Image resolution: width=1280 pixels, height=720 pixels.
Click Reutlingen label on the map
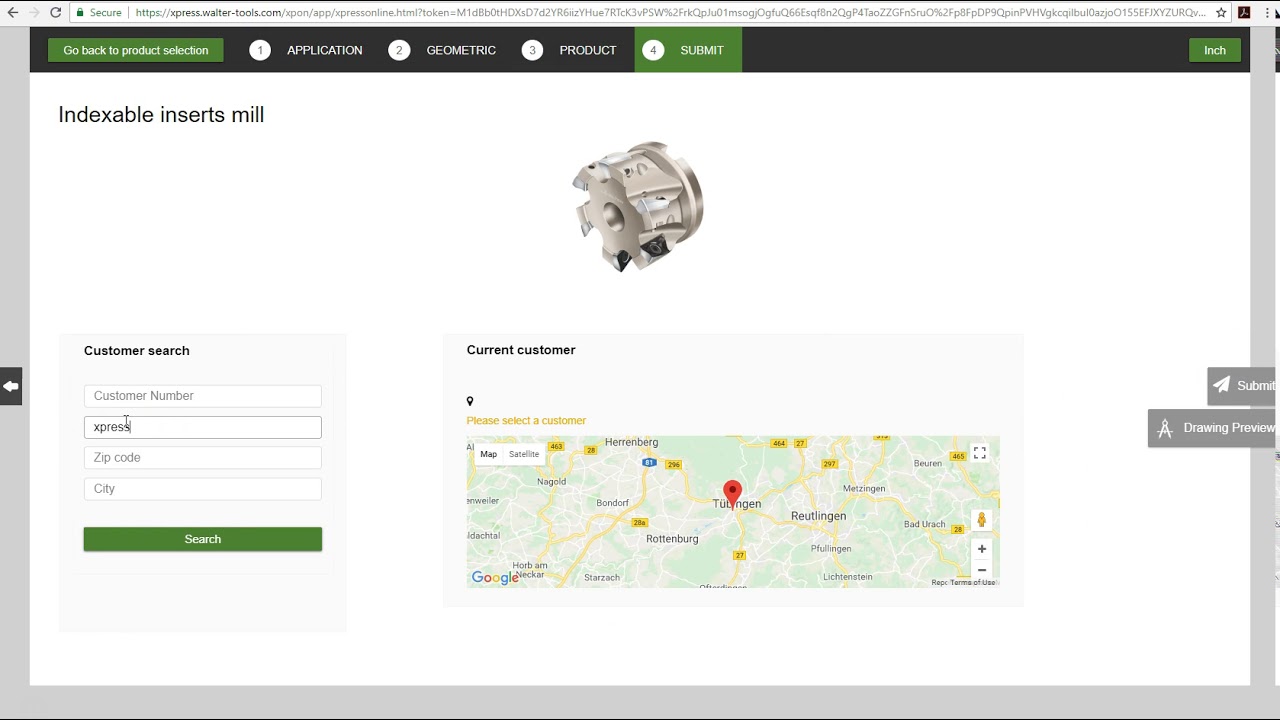pos(818,516)
